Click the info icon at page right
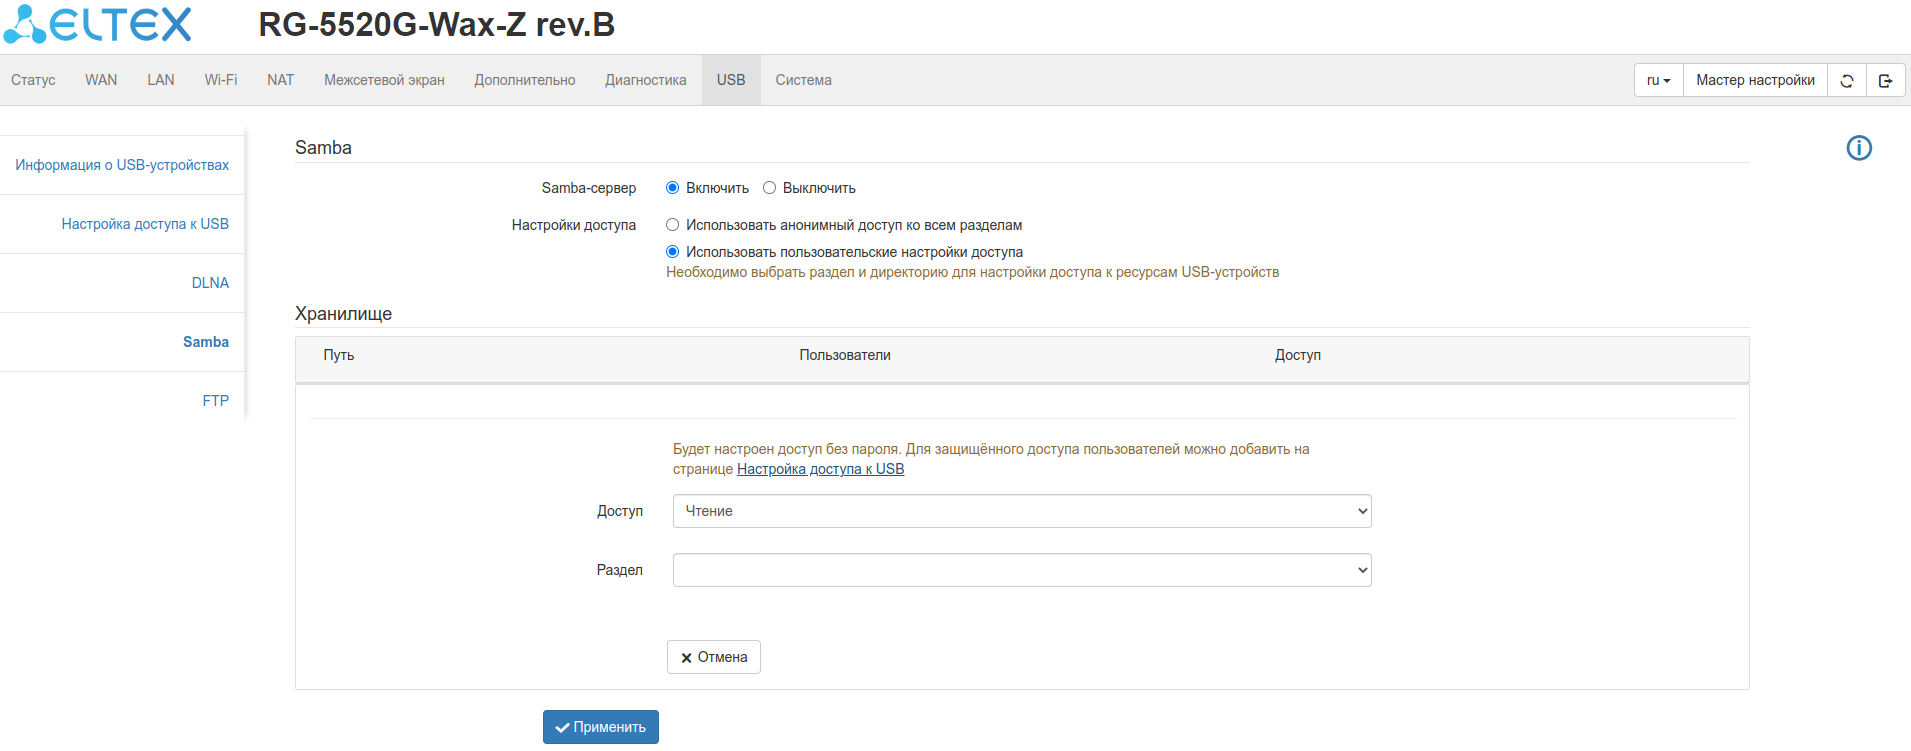1911x751 pixels. pos(1858,148)
